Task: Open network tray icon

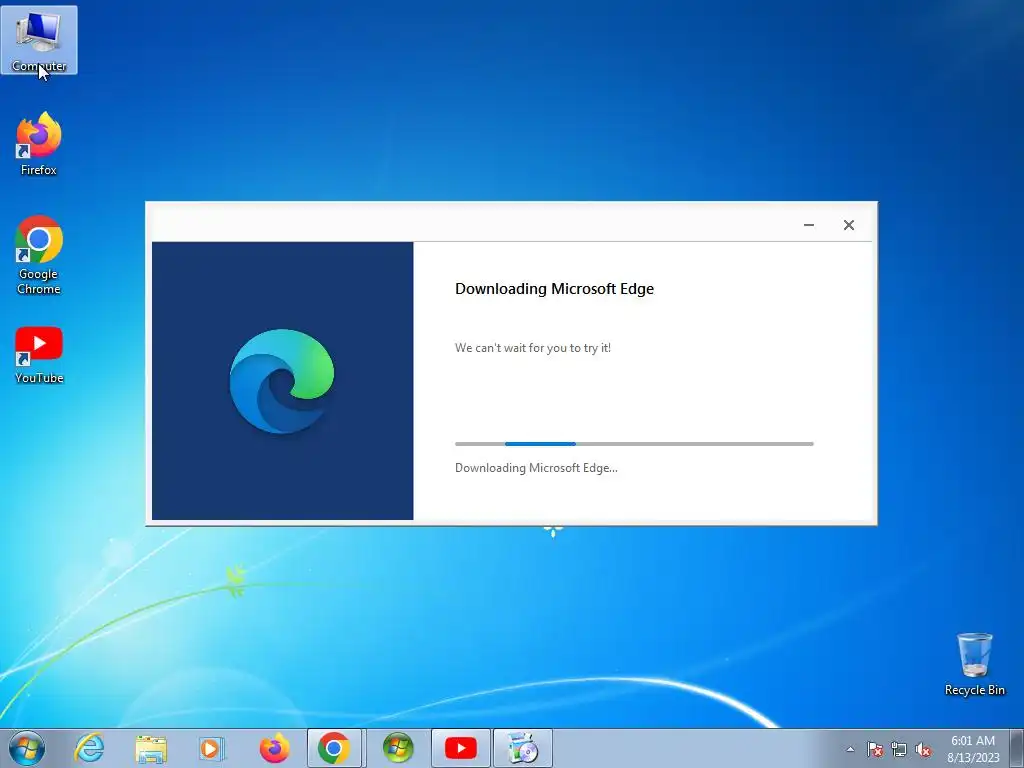Action: tap(899, 749)
